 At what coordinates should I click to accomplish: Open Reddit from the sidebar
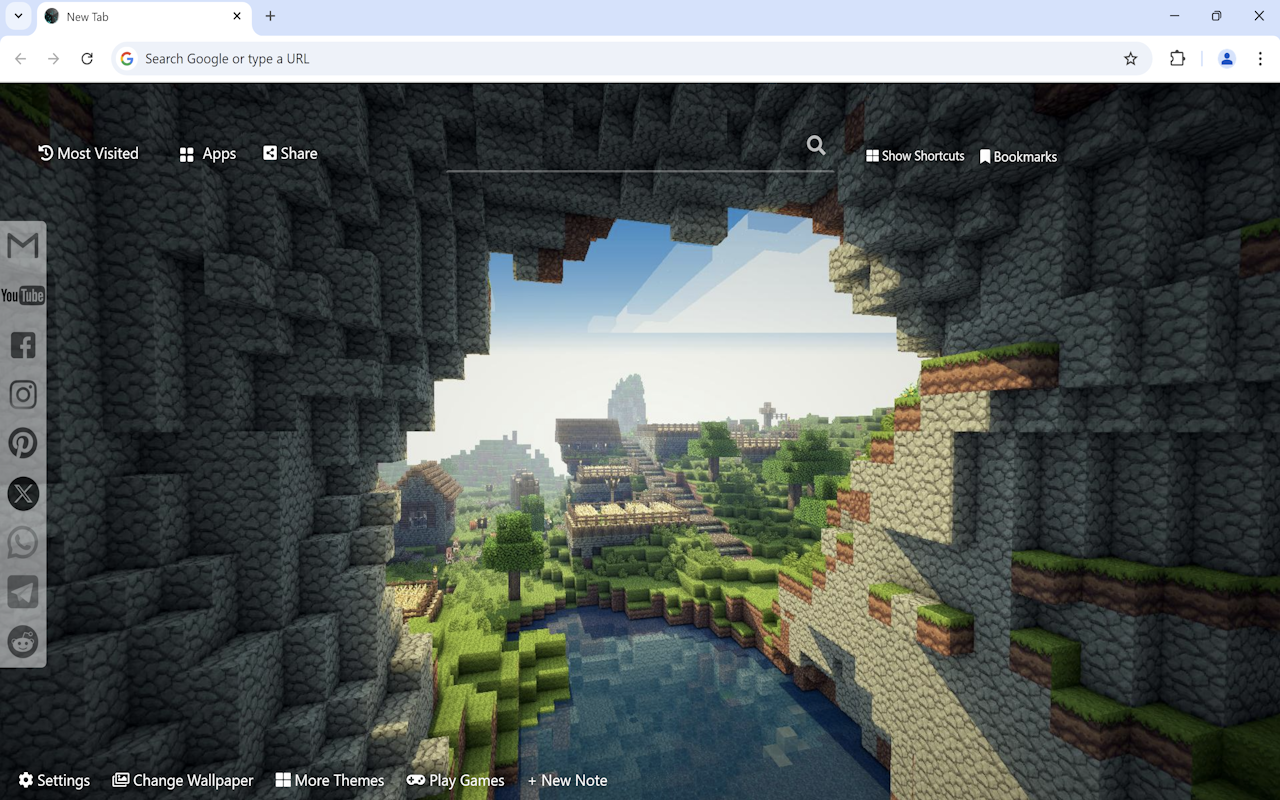pos(22,641)
